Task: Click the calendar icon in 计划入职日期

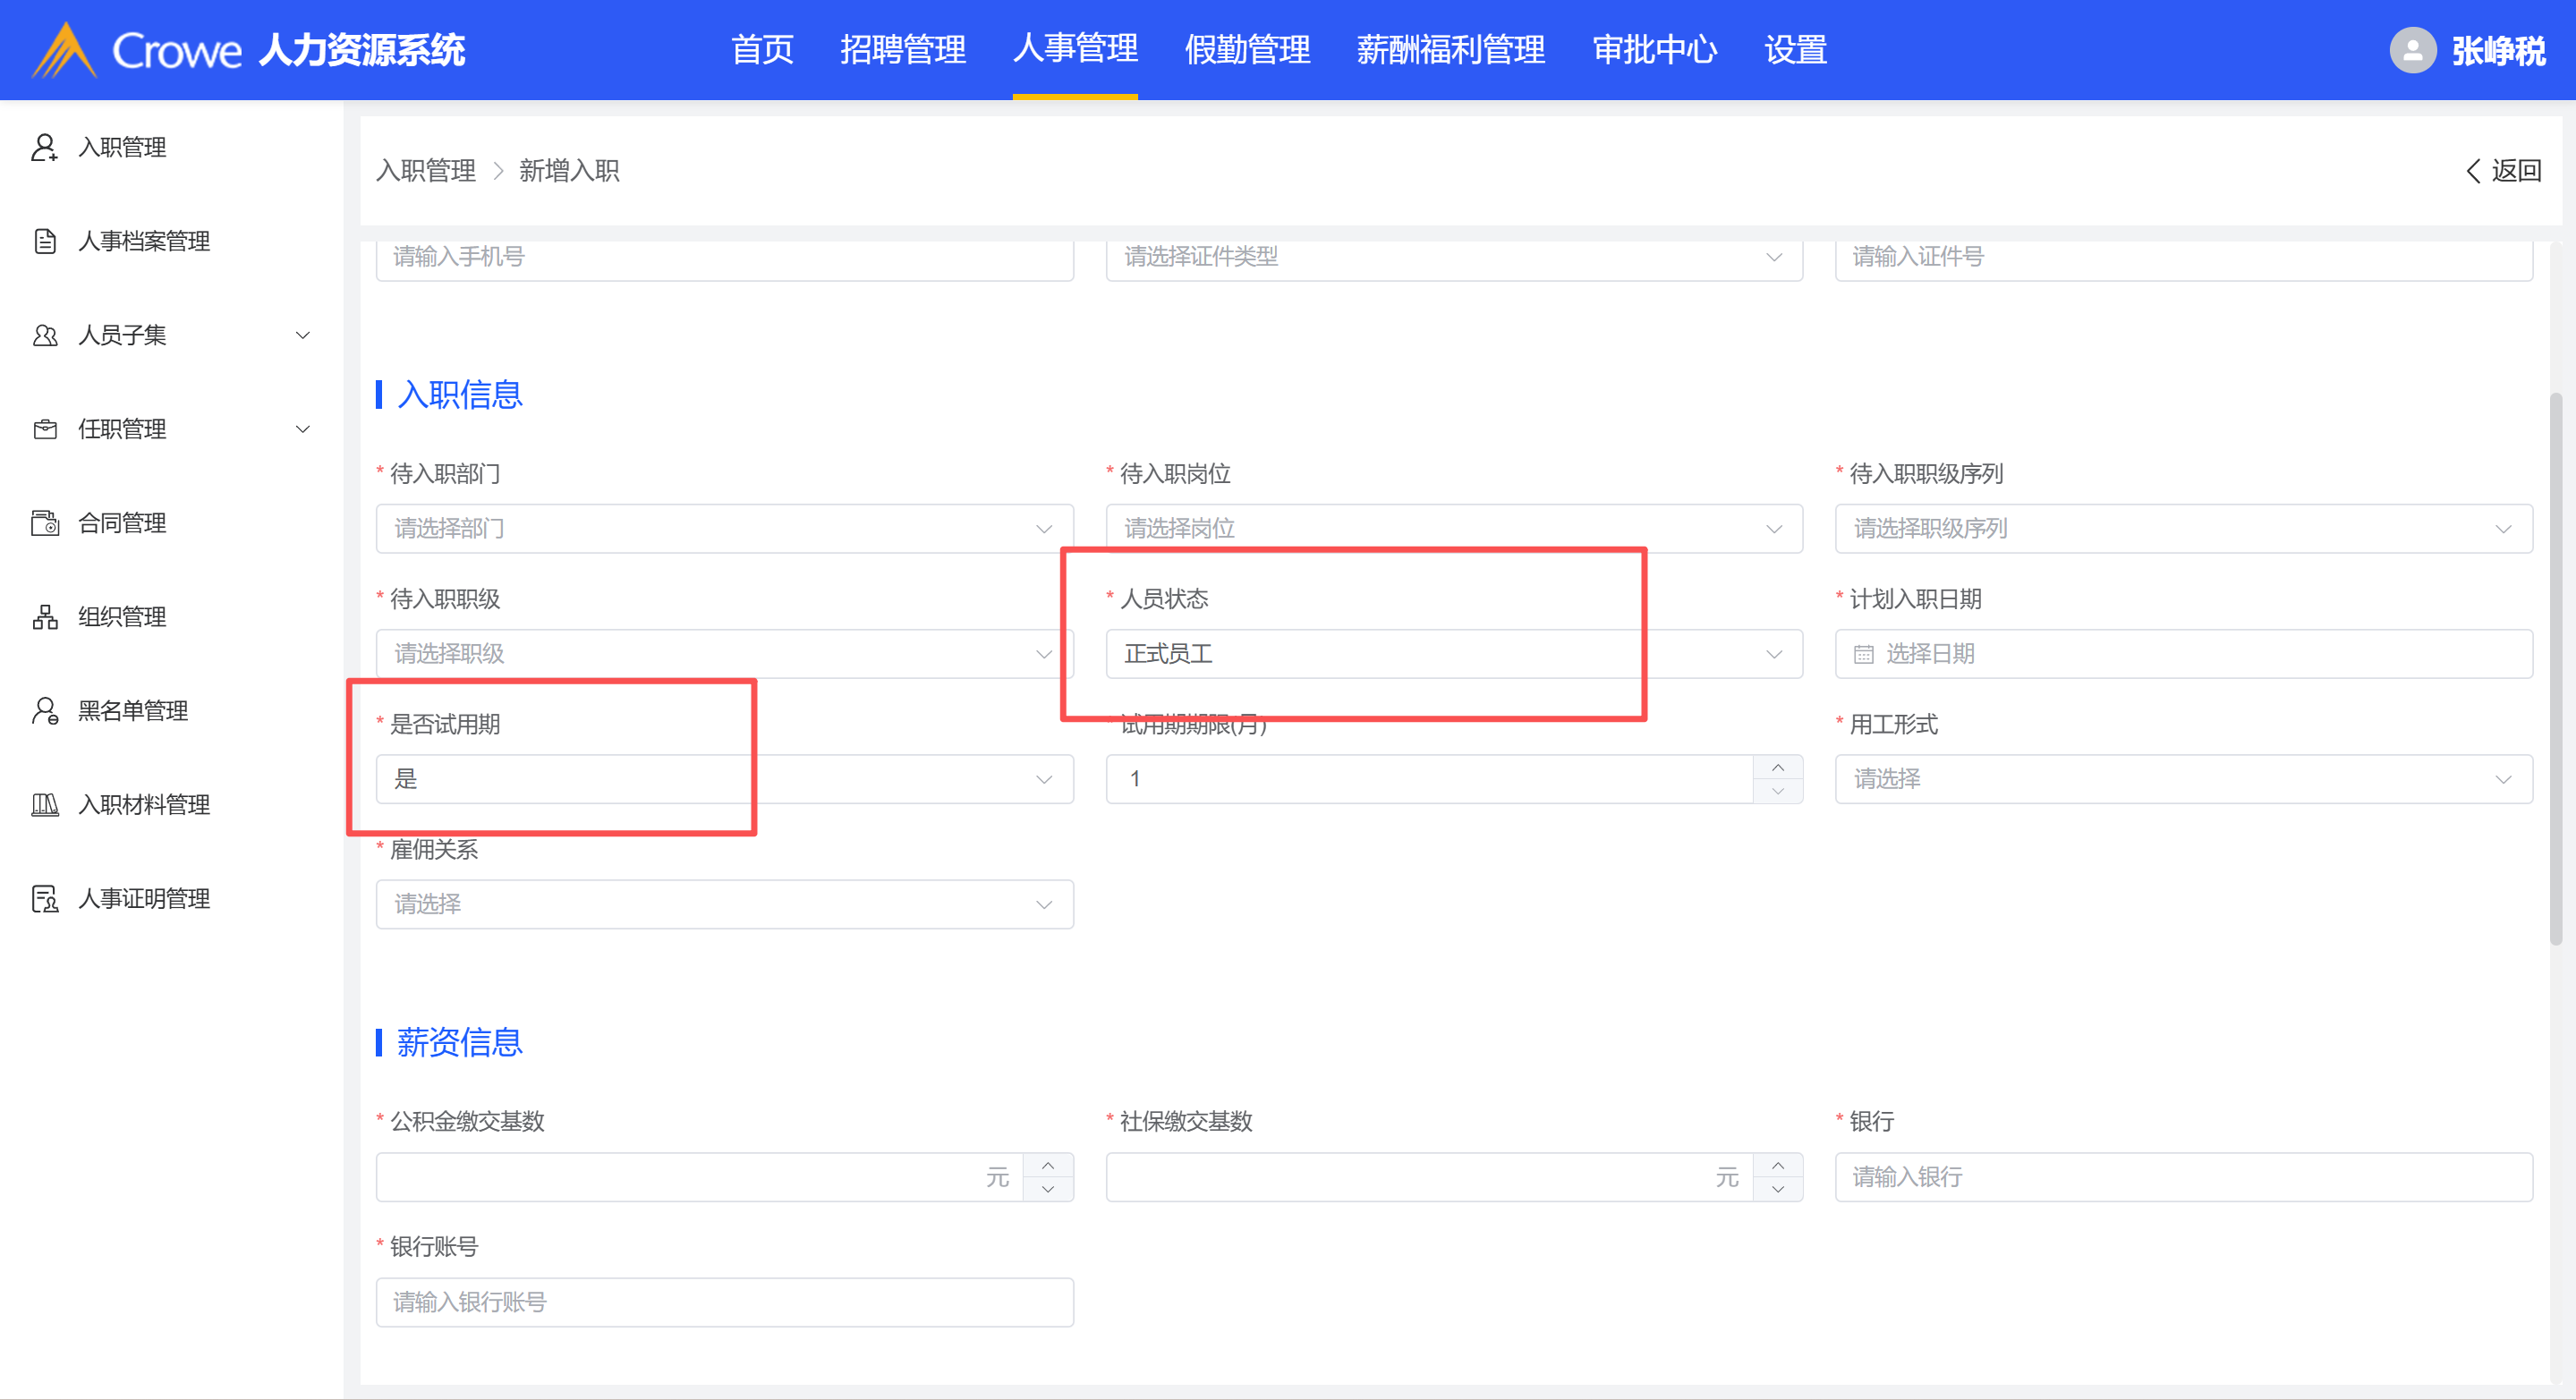Action: coord(1863,654)
